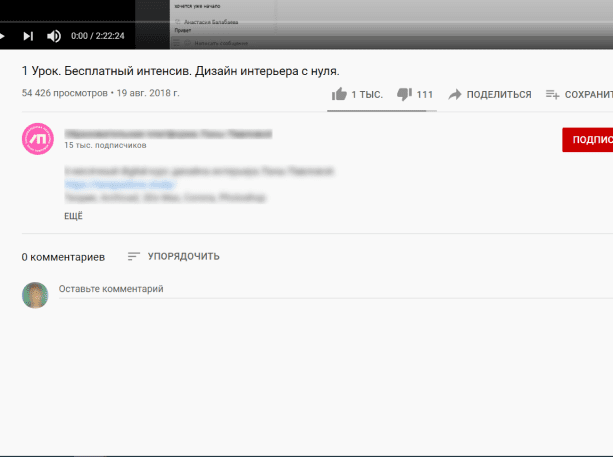This screenshot has height=457, width=613.
Task: Click the 111 dislike count
Action: tap(425, 95)
